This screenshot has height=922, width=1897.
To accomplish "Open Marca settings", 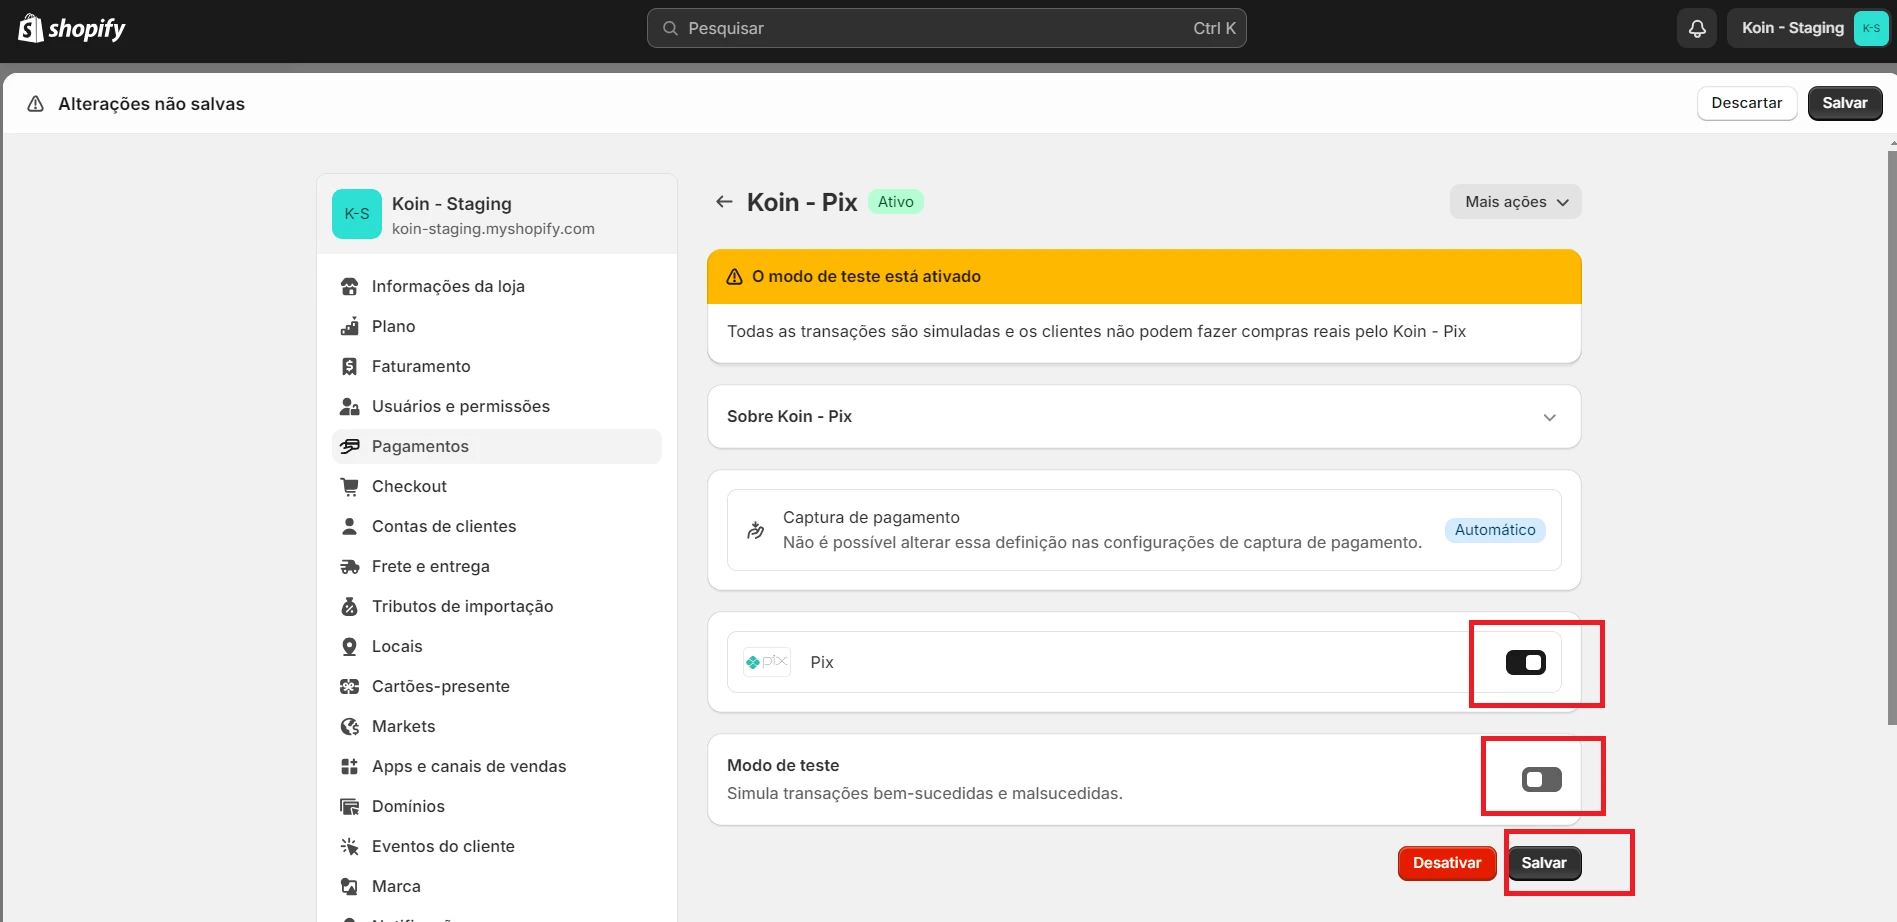I will click(x=497, y=886).
